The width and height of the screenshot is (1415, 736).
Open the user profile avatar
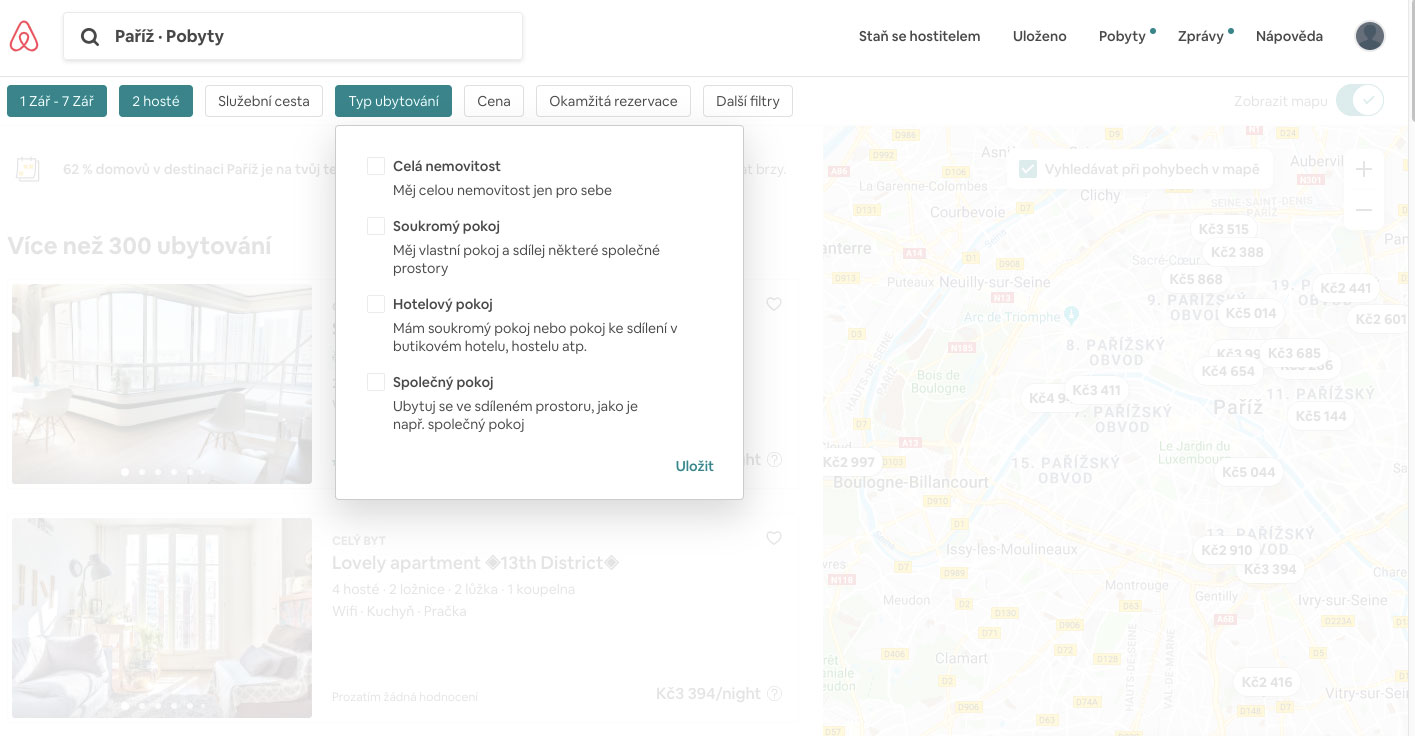1369,36
